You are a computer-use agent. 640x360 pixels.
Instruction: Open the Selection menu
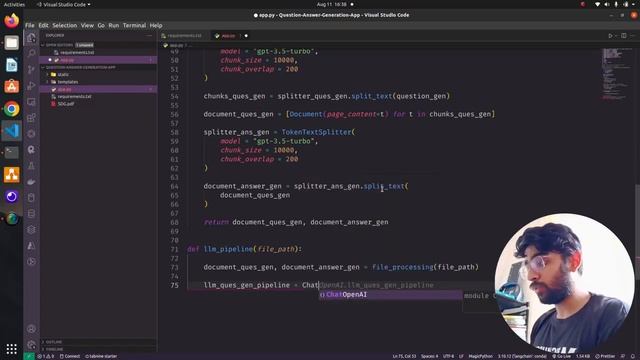pos(64,25)
